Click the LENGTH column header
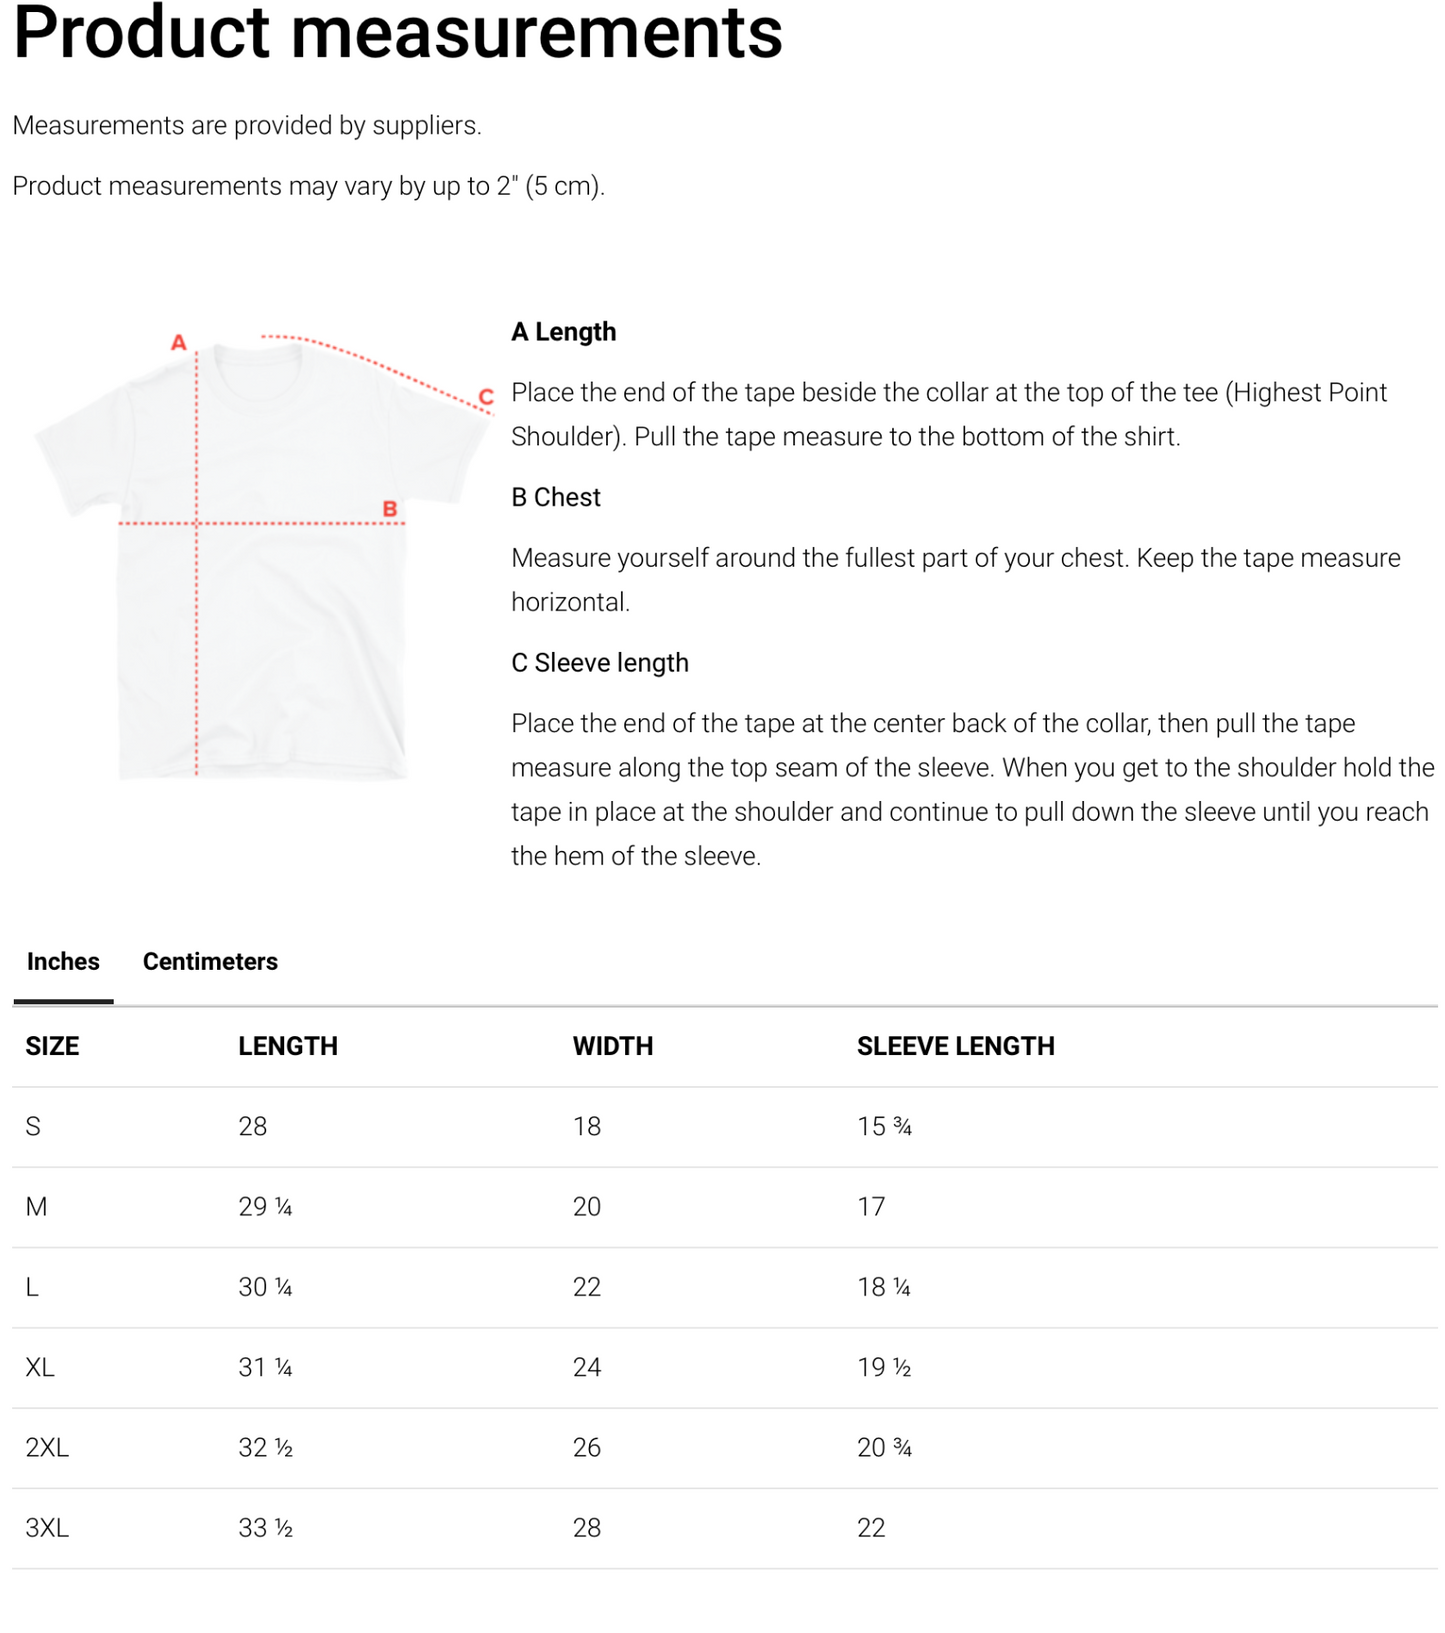Image resolution: width=1445 pixels, height=1633 pixels. (x=288, y=1046)
